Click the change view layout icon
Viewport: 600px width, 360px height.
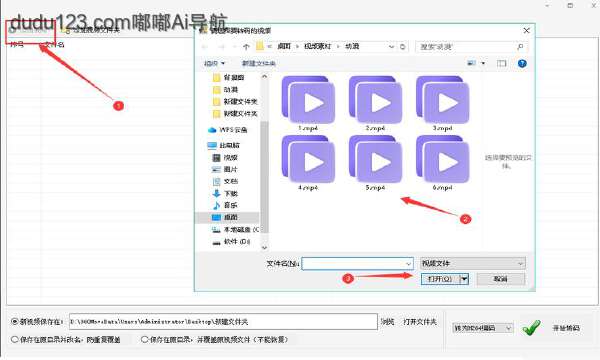(x=471, y=64)
